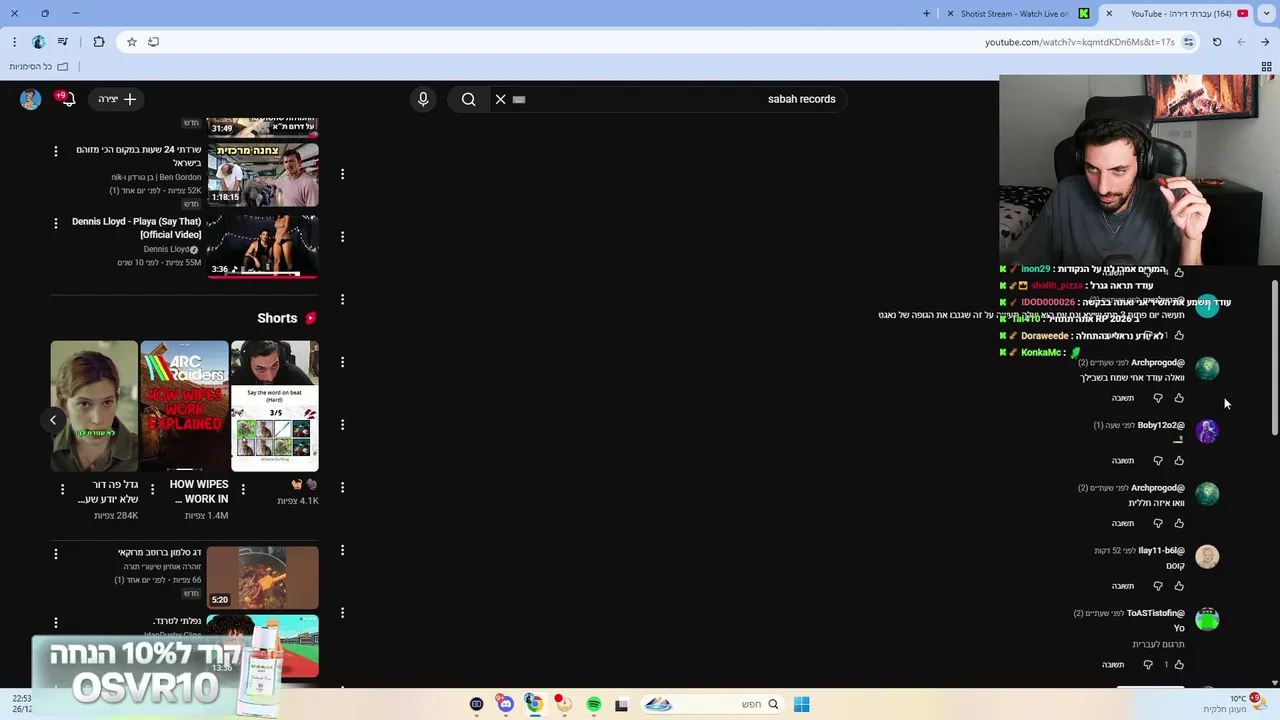Open options for Ben Gordon 24 hours video

[x=55, y=151]
